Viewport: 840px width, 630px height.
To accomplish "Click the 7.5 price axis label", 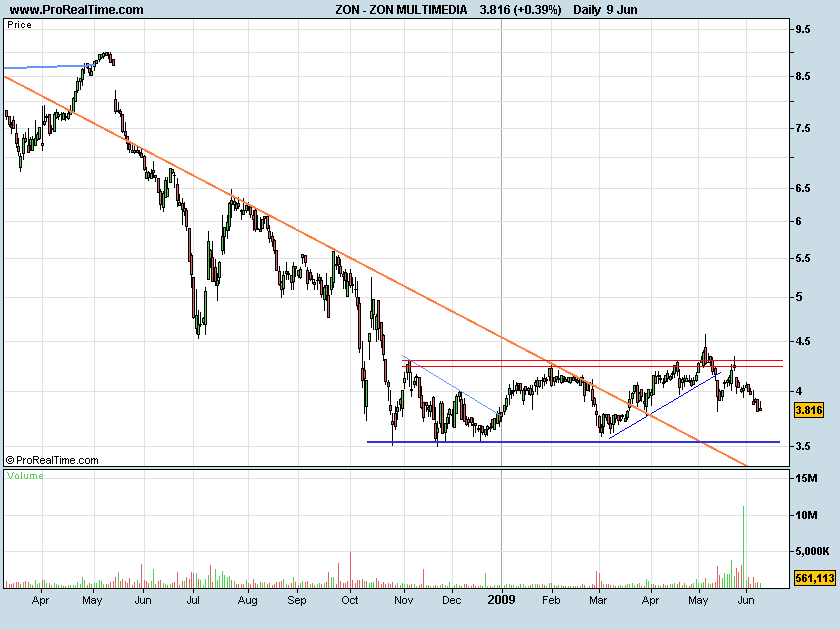I will coord(803,129).
